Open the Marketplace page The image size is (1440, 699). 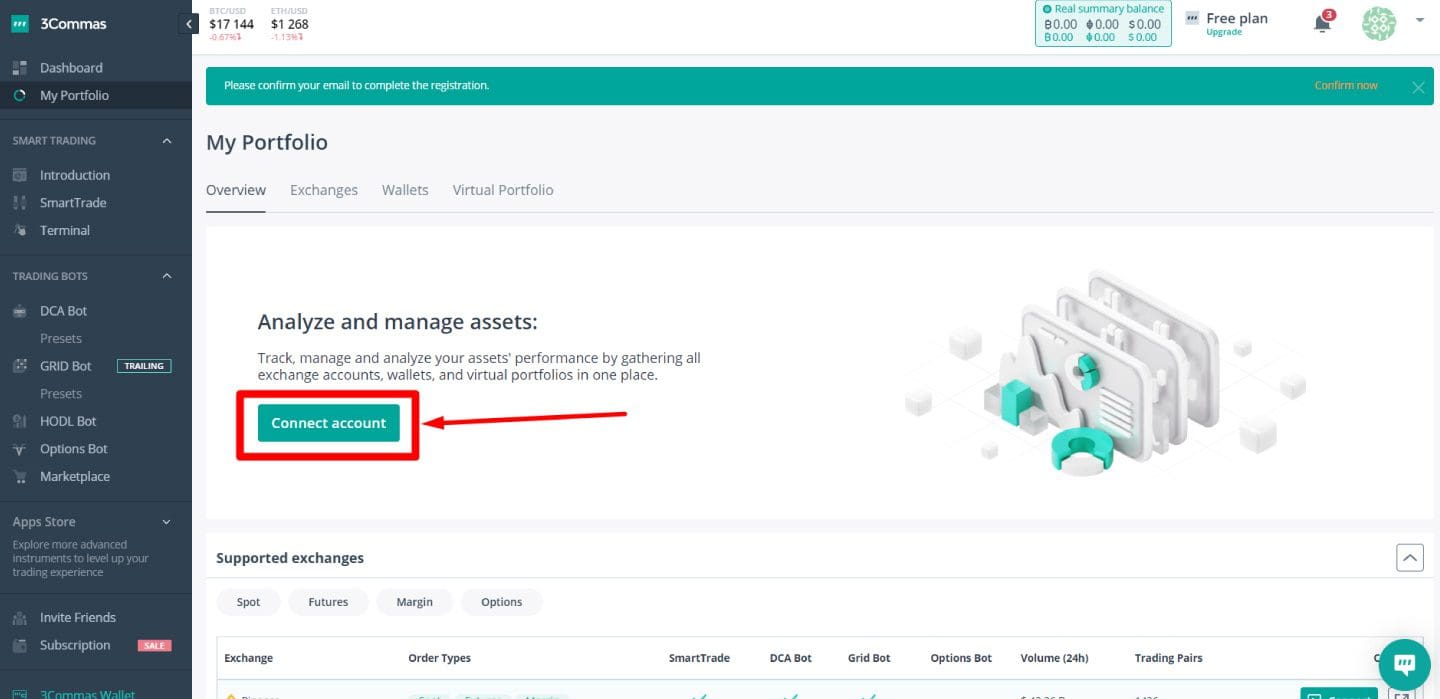point(75,476)
